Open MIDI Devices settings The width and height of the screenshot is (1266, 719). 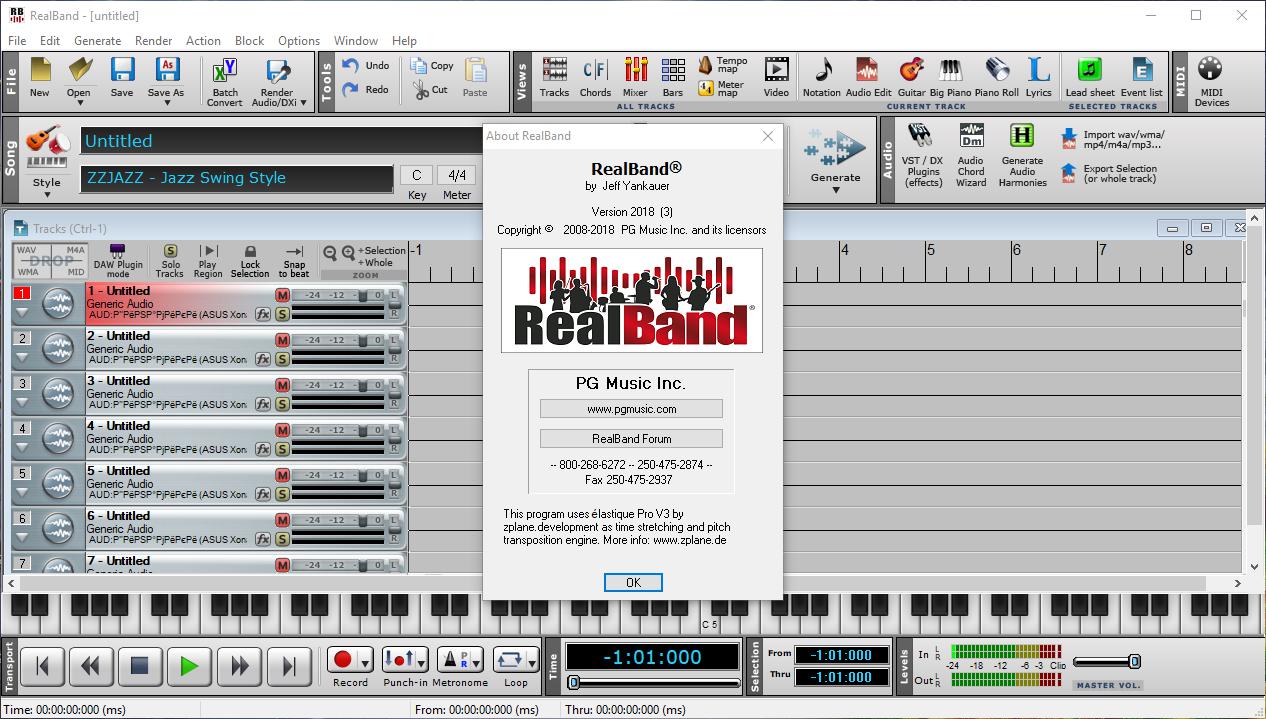pyautogui.click(x=1211, y=69)
